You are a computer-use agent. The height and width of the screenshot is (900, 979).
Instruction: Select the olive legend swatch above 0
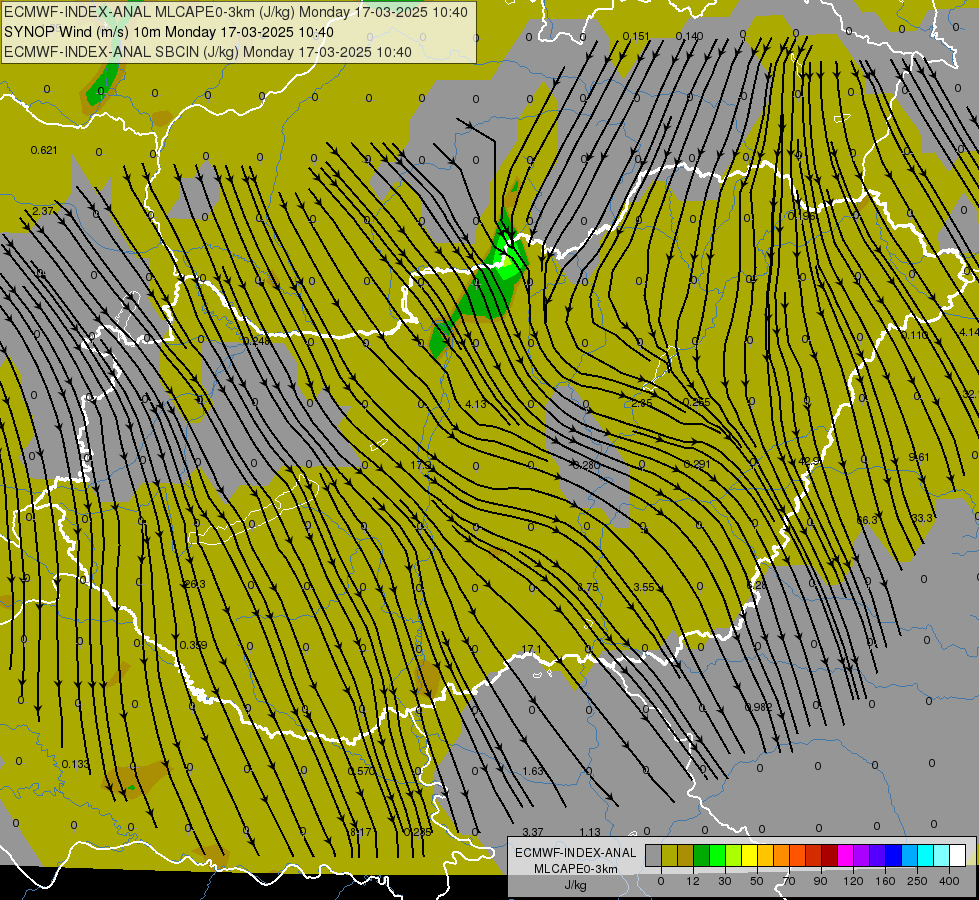pyautogui.click(x=669, y=855)
